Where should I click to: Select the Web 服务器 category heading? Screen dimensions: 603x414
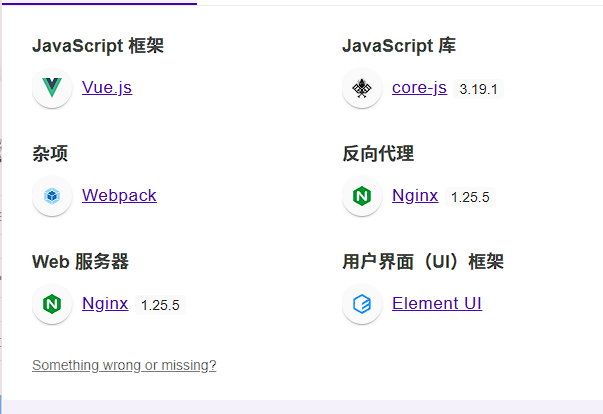pyautogui.click(x=80, y=262)
